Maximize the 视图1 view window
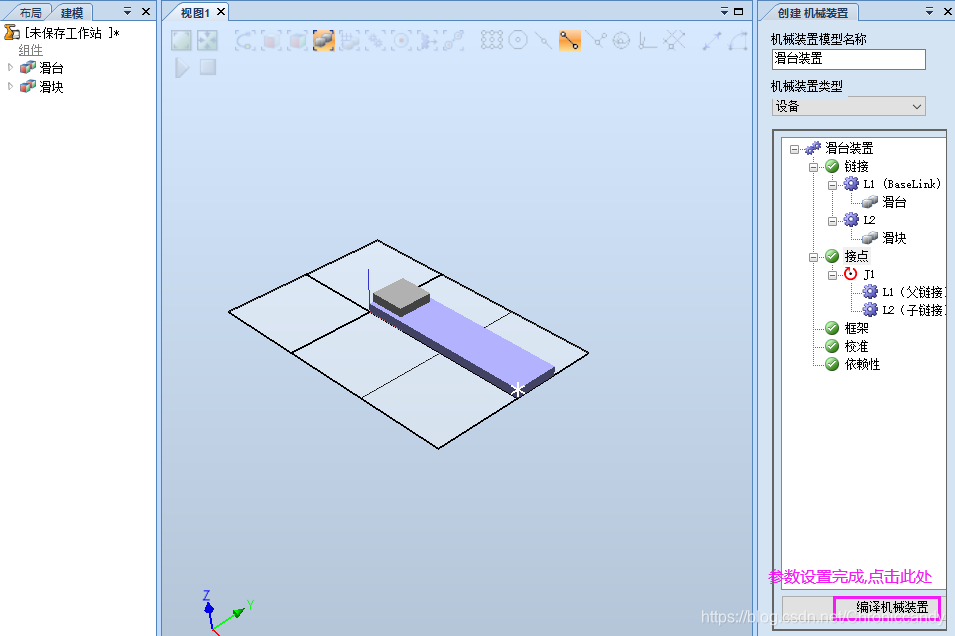The width and height of the screenshot is (955, 636). 739,12
